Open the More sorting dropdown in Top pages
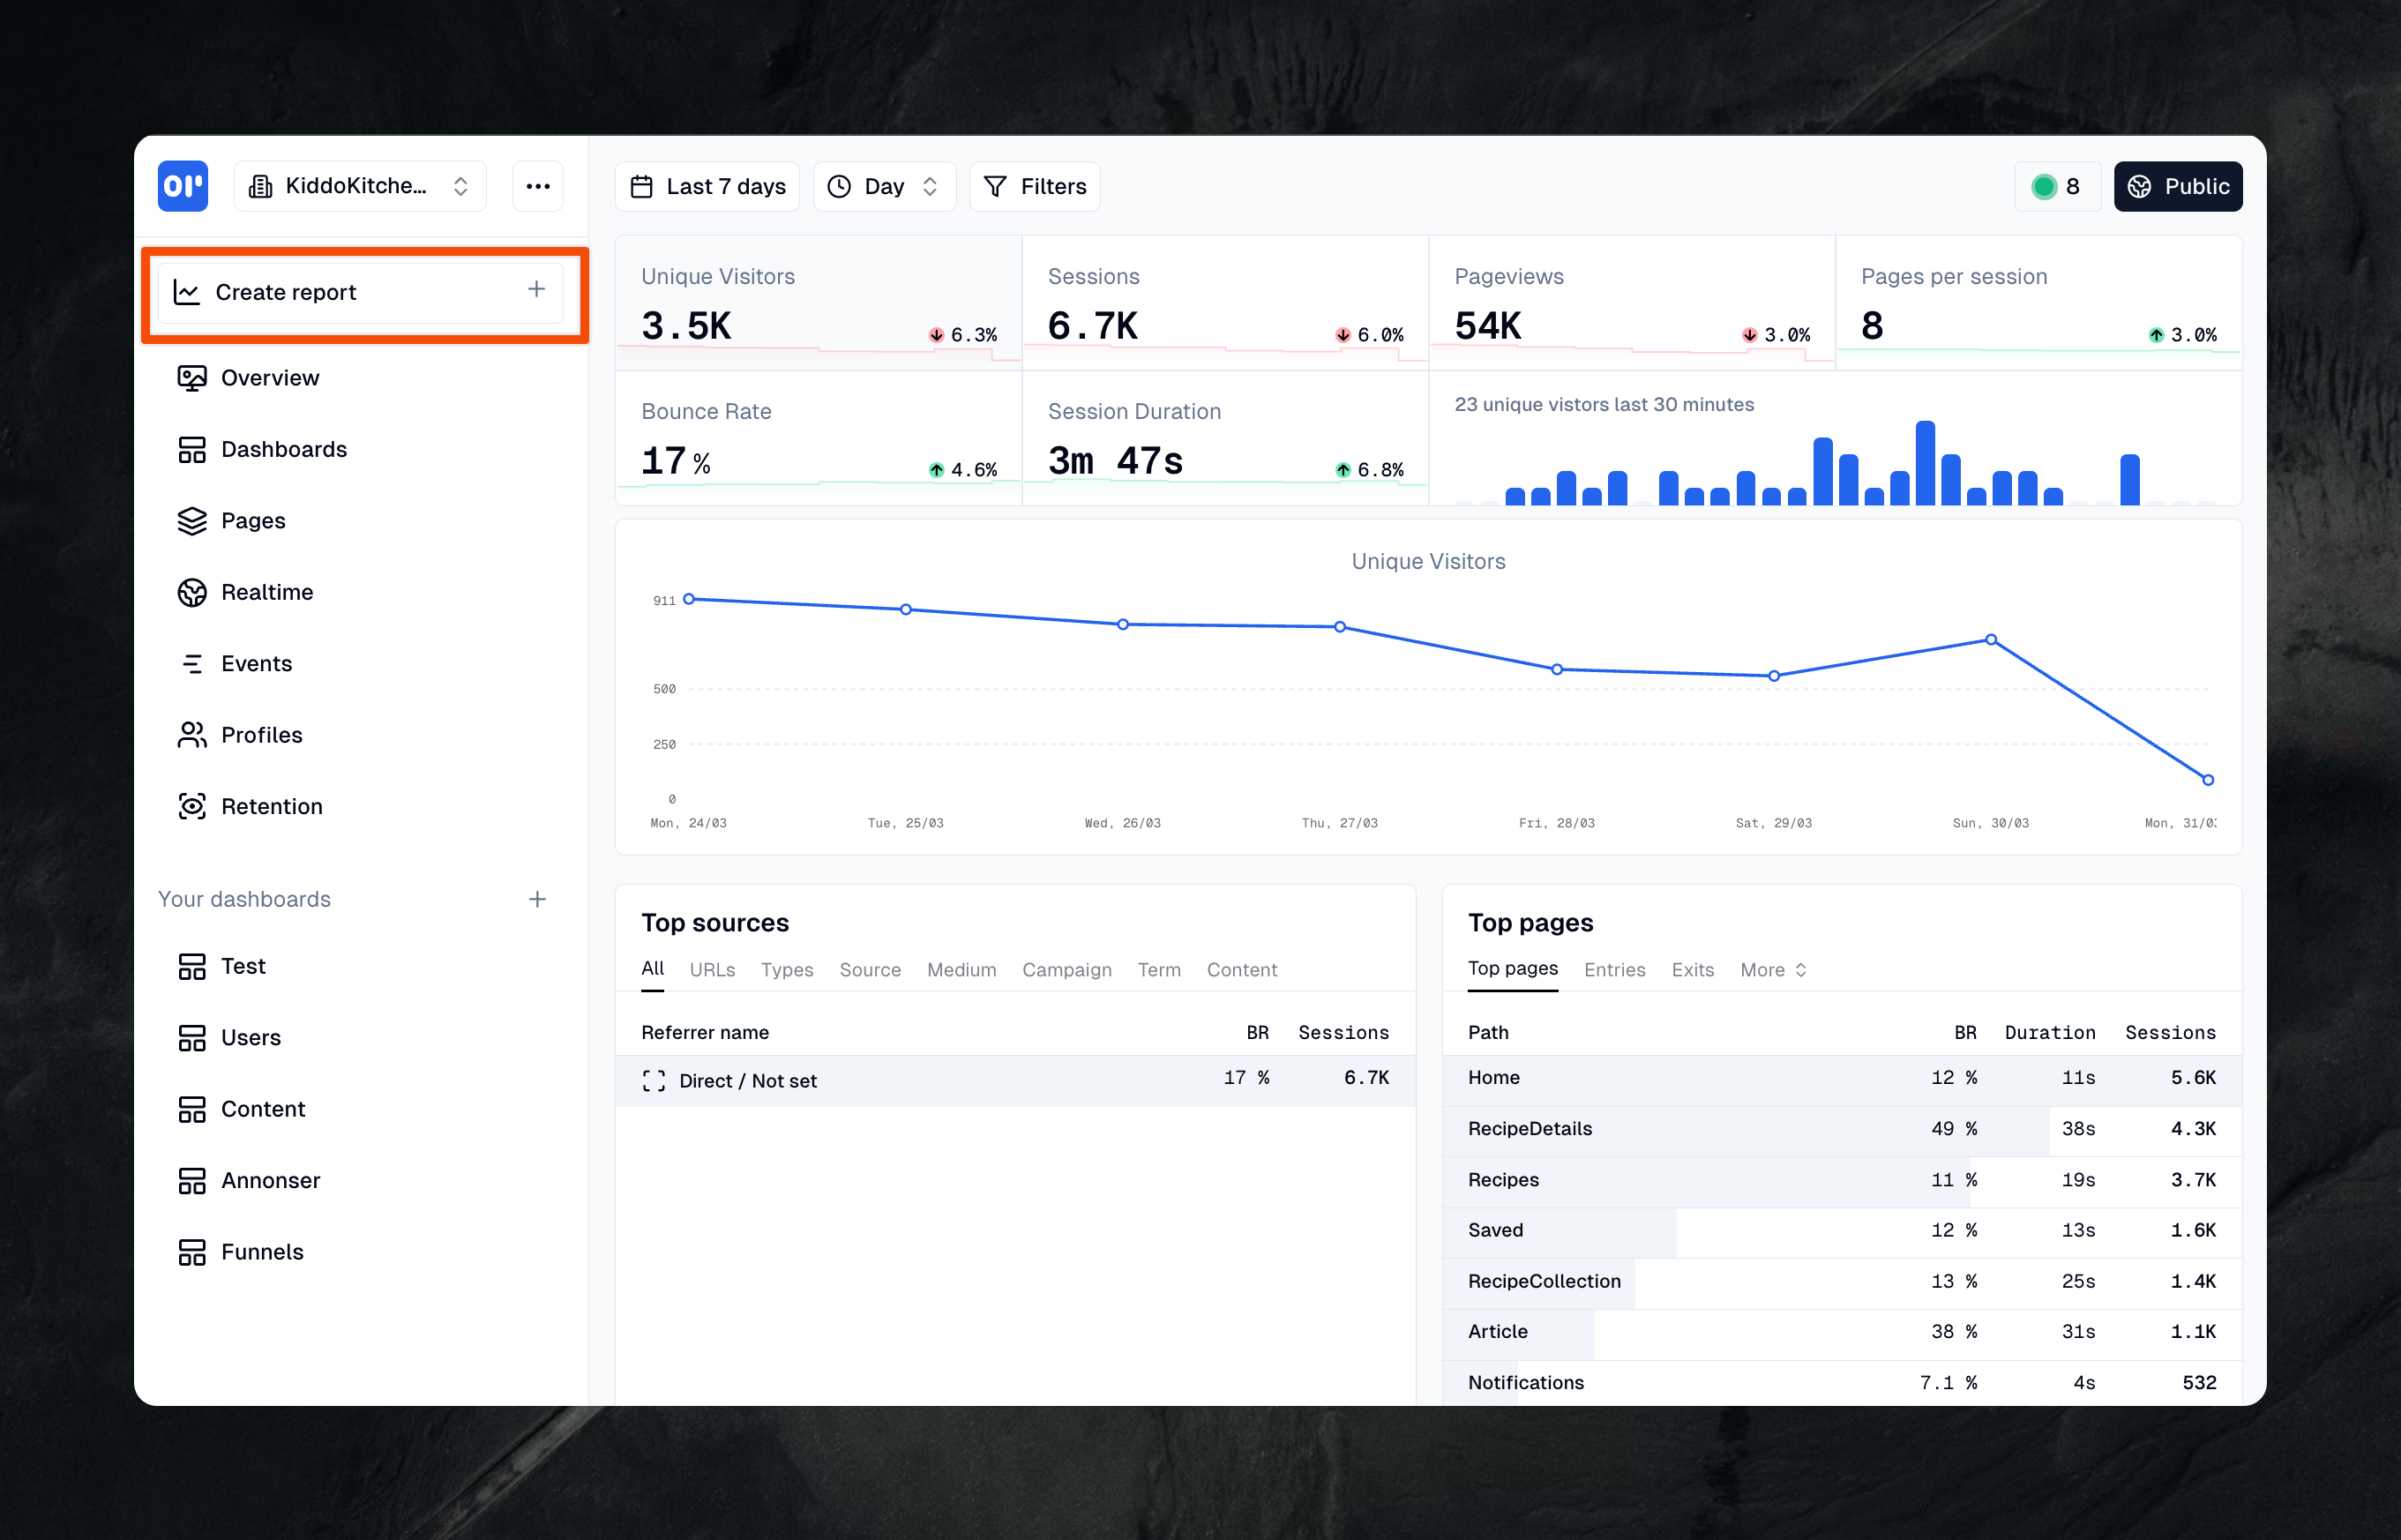The image size is (2401, 1540). click(1771, 969)
